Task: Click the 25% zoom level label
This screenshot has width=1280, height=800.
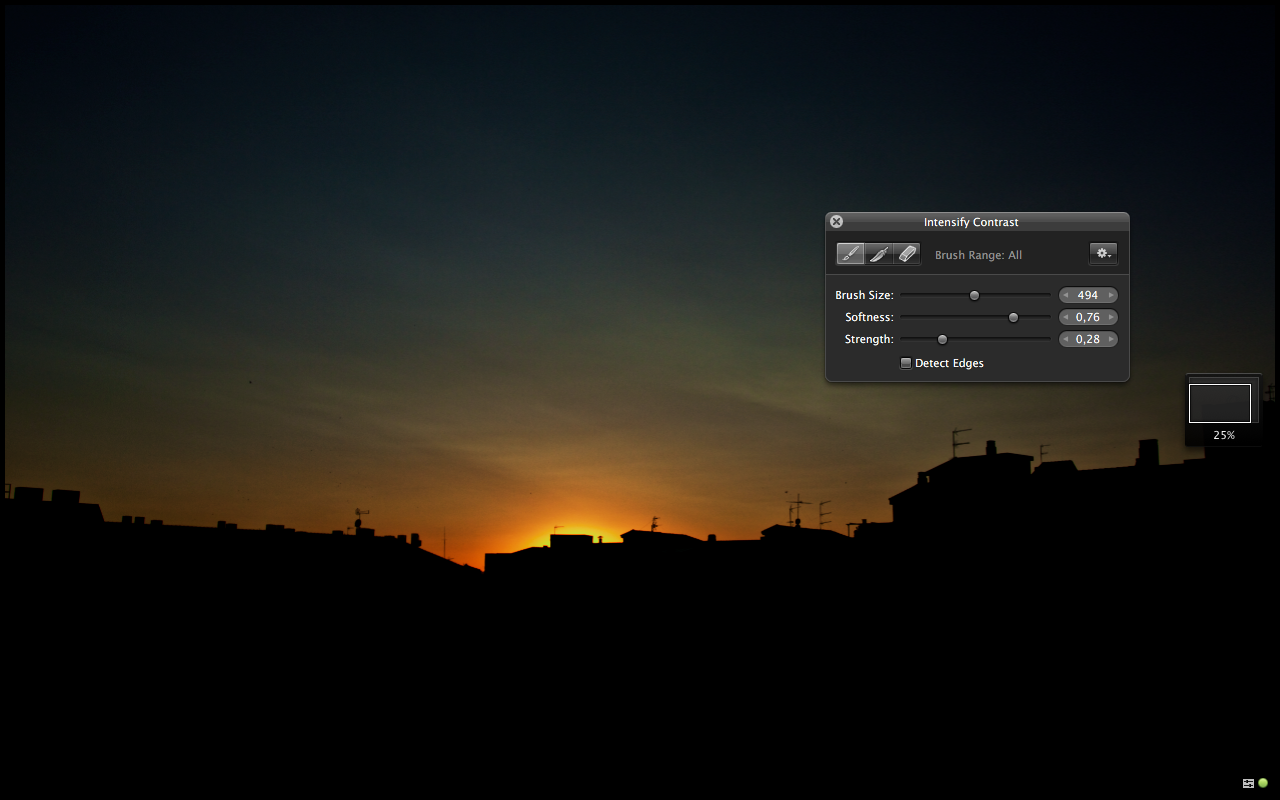Action: [x=1224, y=436]
